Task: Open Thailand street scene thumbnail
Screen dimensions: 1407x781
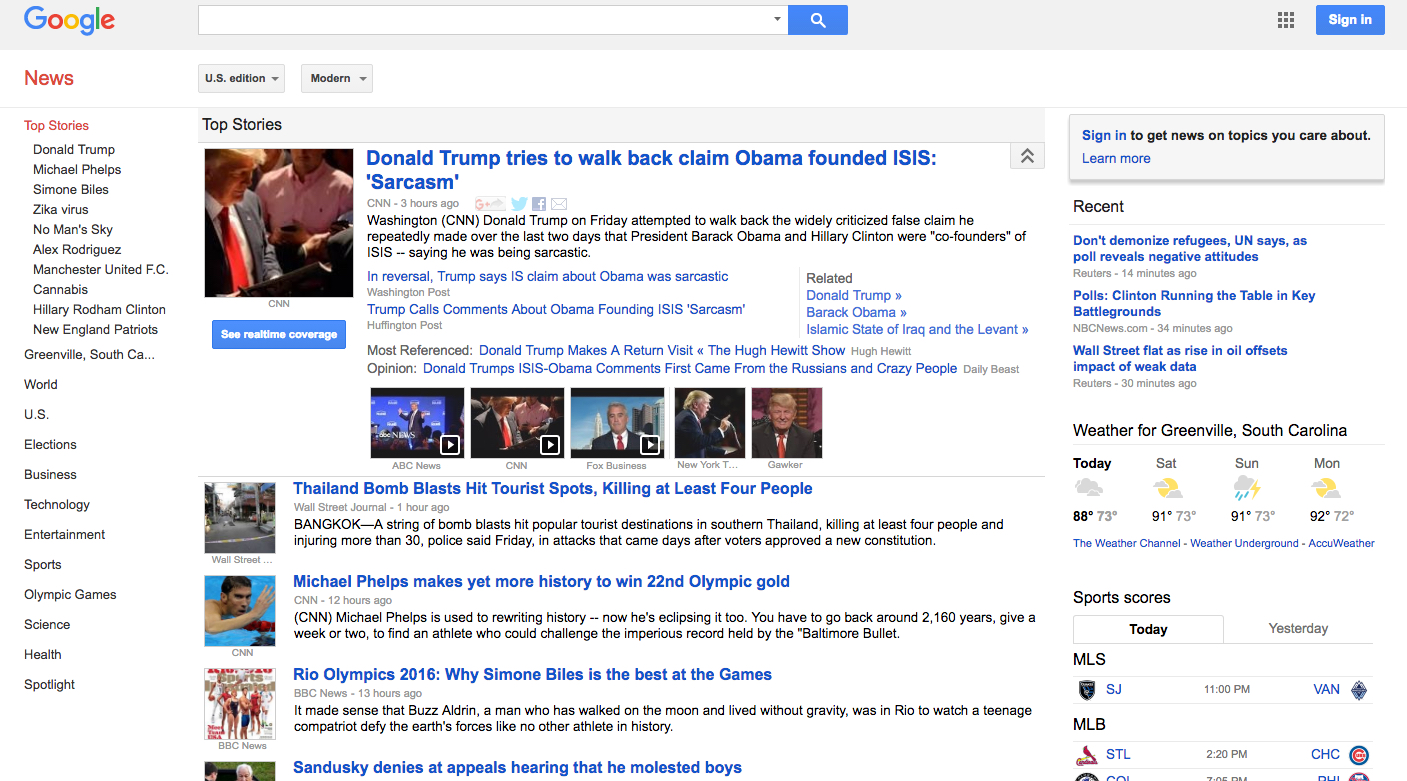Action: click(x=240, y=518)
